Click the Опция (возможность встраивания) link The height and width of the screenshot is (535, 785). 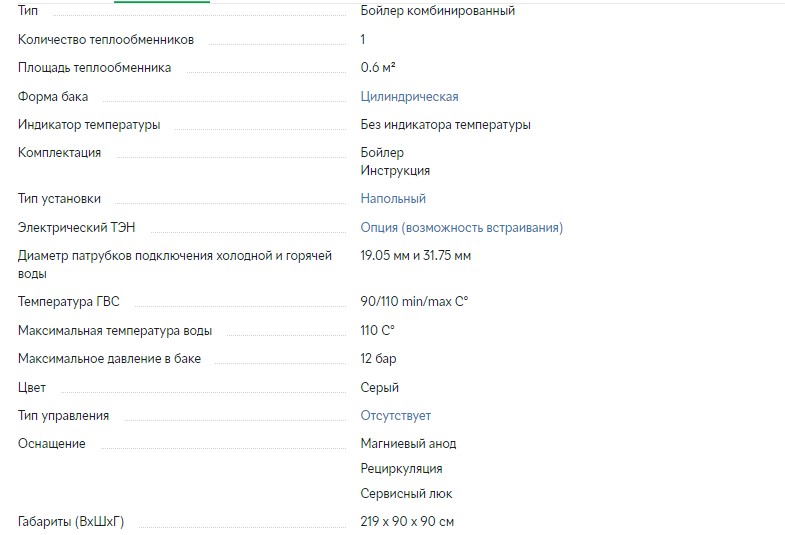(x=461, y=228)
